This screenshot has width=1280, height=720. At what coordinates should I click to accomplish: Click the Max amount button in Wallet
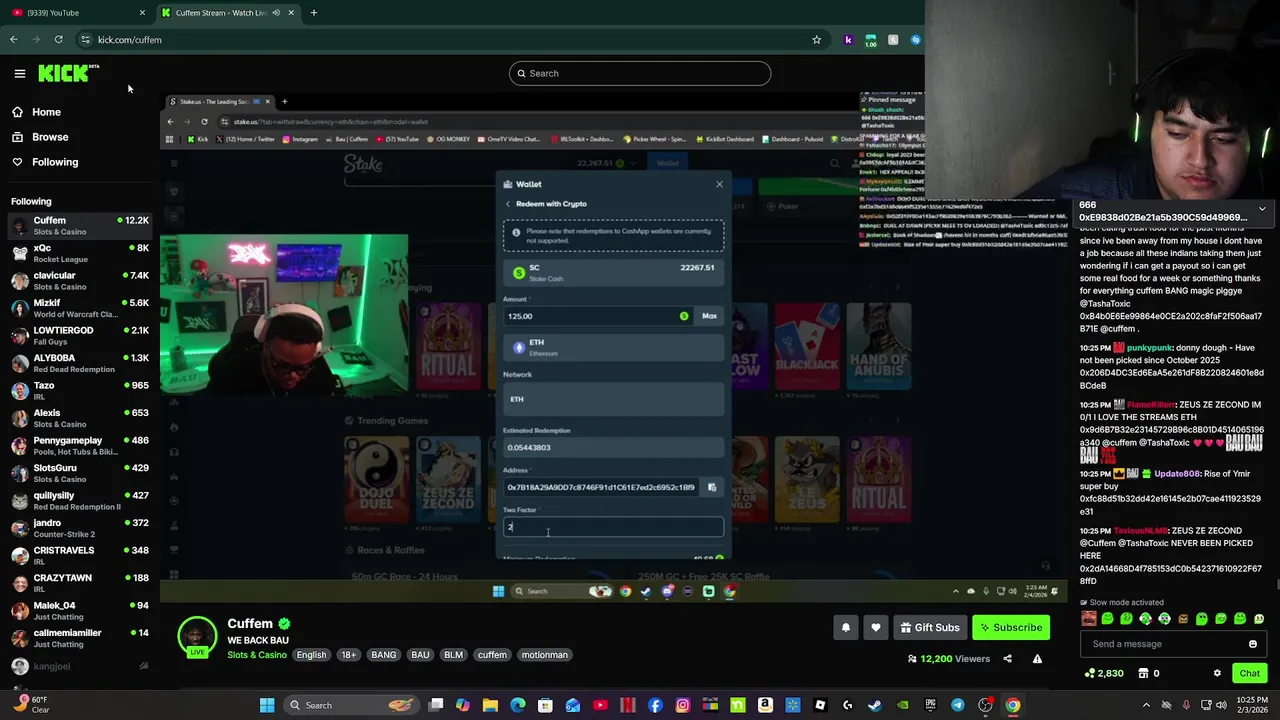point(709,316)
